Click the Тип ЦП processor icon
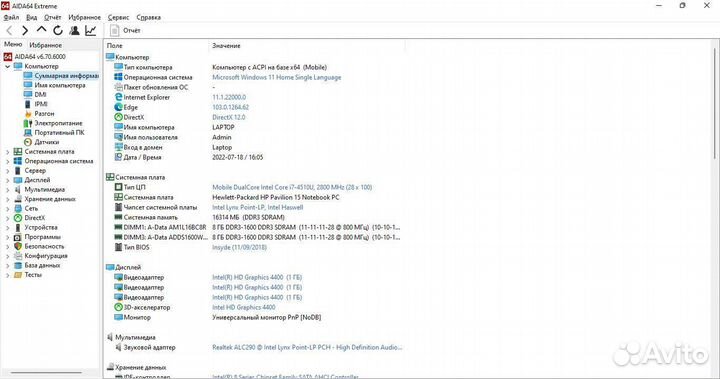This screenshot has height=379, width=720. tap(118, 187)
